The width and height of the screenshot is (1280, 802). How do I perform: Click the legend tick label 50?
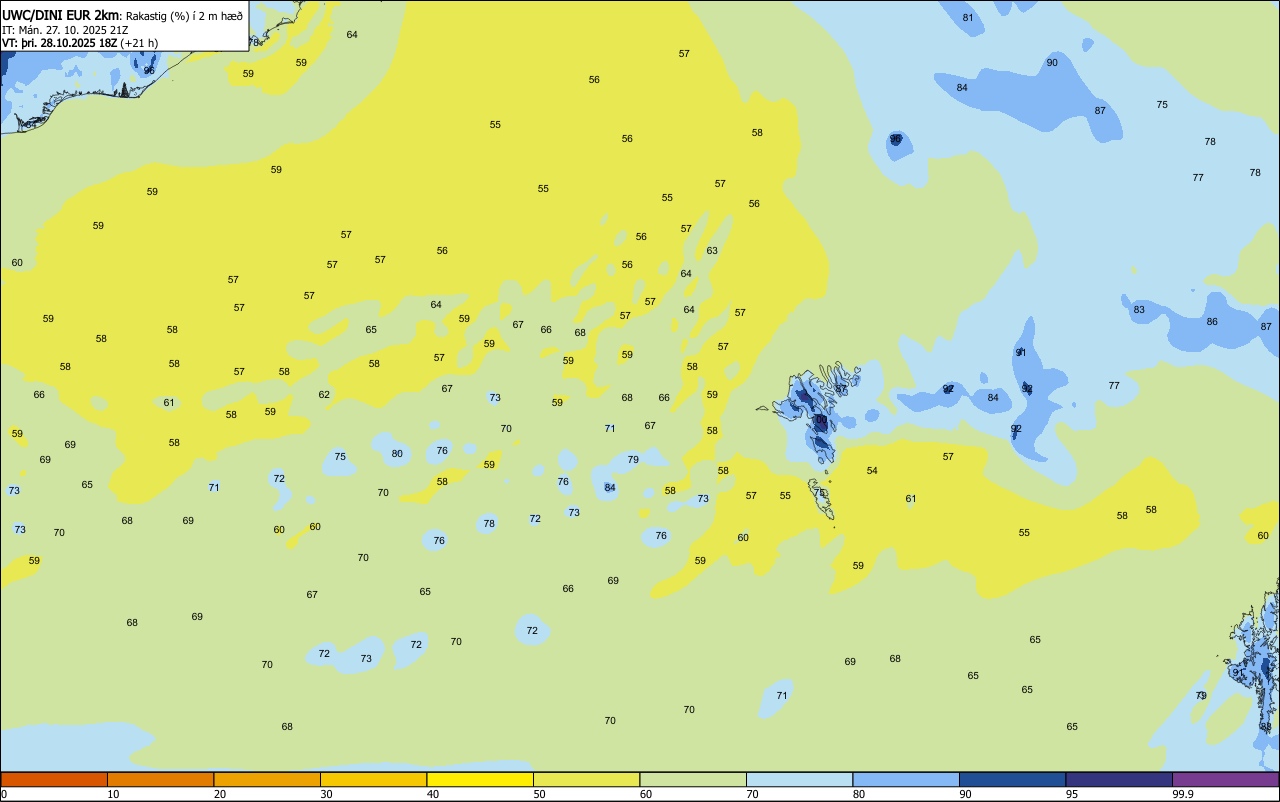(539, 794)
